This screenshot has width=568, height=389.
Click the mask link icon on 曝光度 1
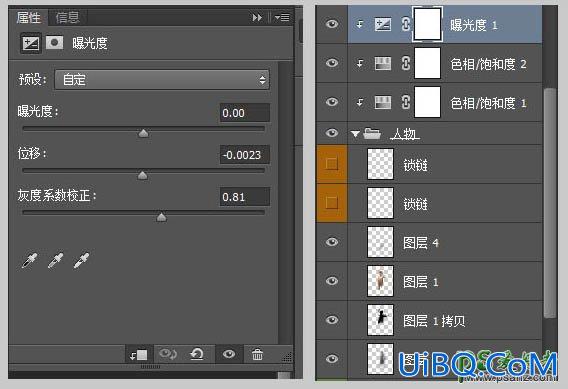406,25
